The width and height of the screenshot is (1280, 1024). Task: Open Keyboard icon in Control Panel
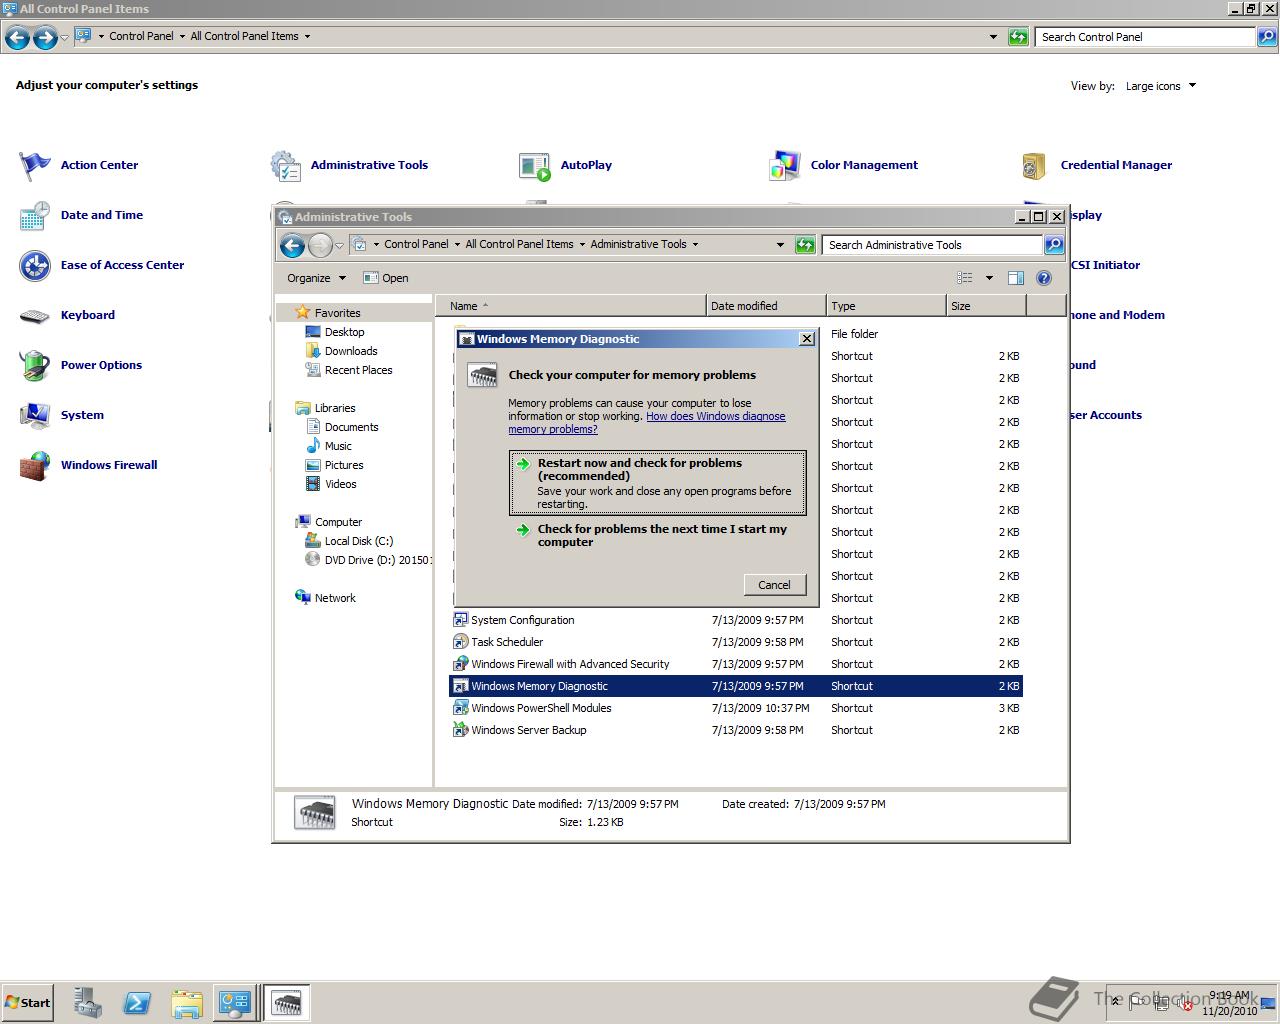point(35,315)
